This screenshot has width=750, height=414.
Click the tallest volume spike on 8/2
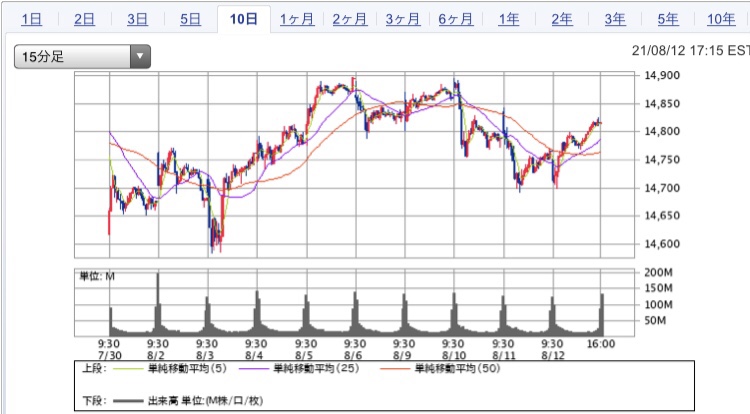pos(158,304)
